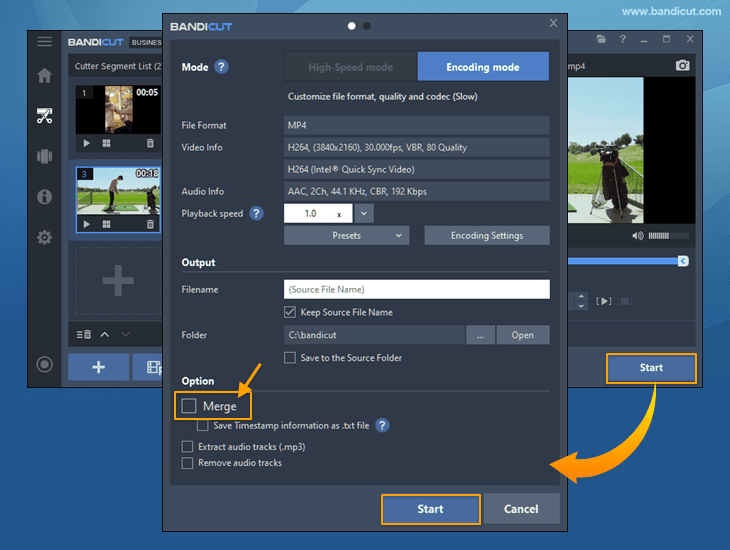
Task: Open Encoding Settings
Action: click(487, 236)
